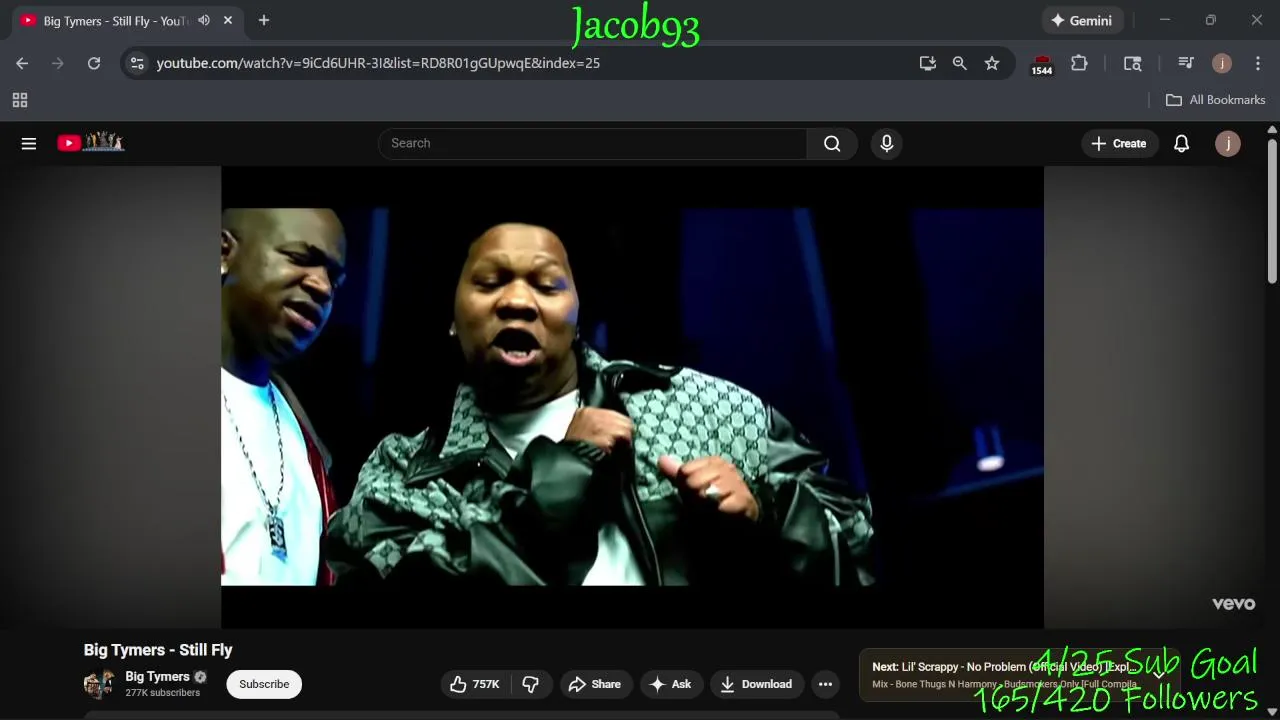Open YouTube account avatar menu
This screenshot has height=720, width=1280.
(x=1227, y=143)
